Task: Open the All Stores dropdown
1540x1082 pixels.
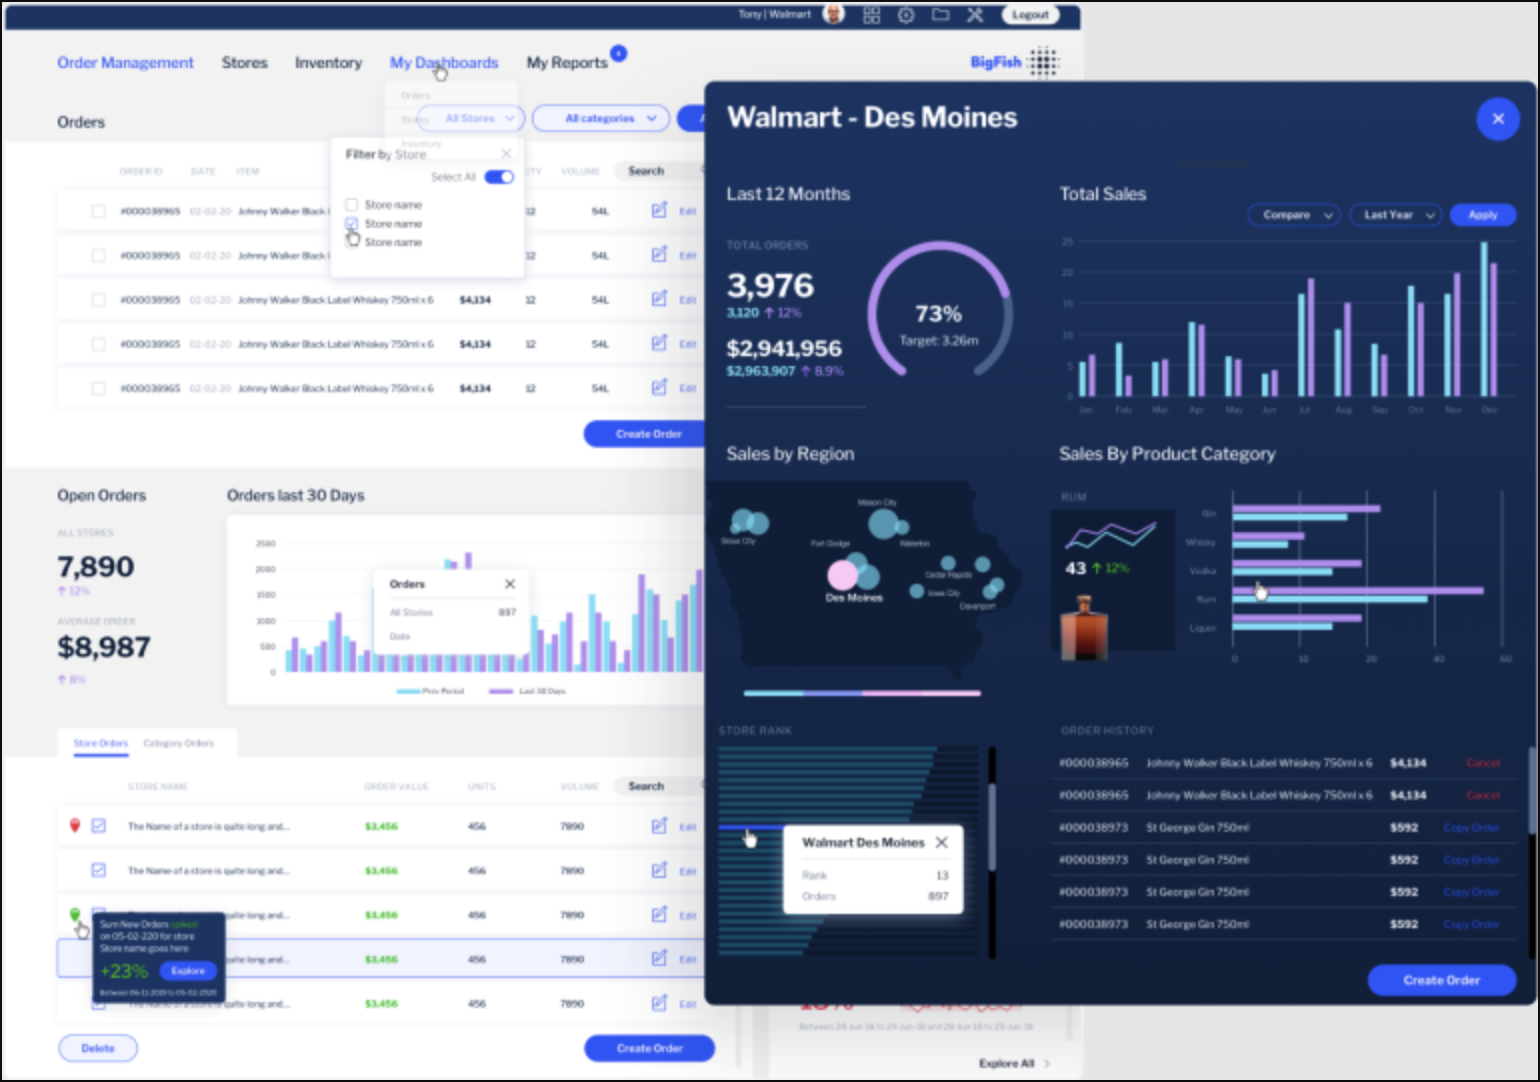Action: 470,118
